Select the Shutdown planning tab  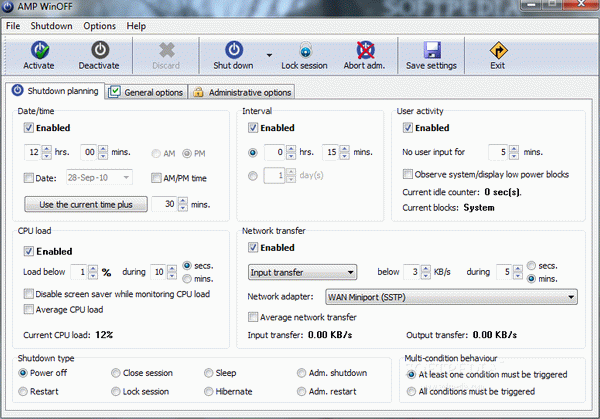coord(55,91)
